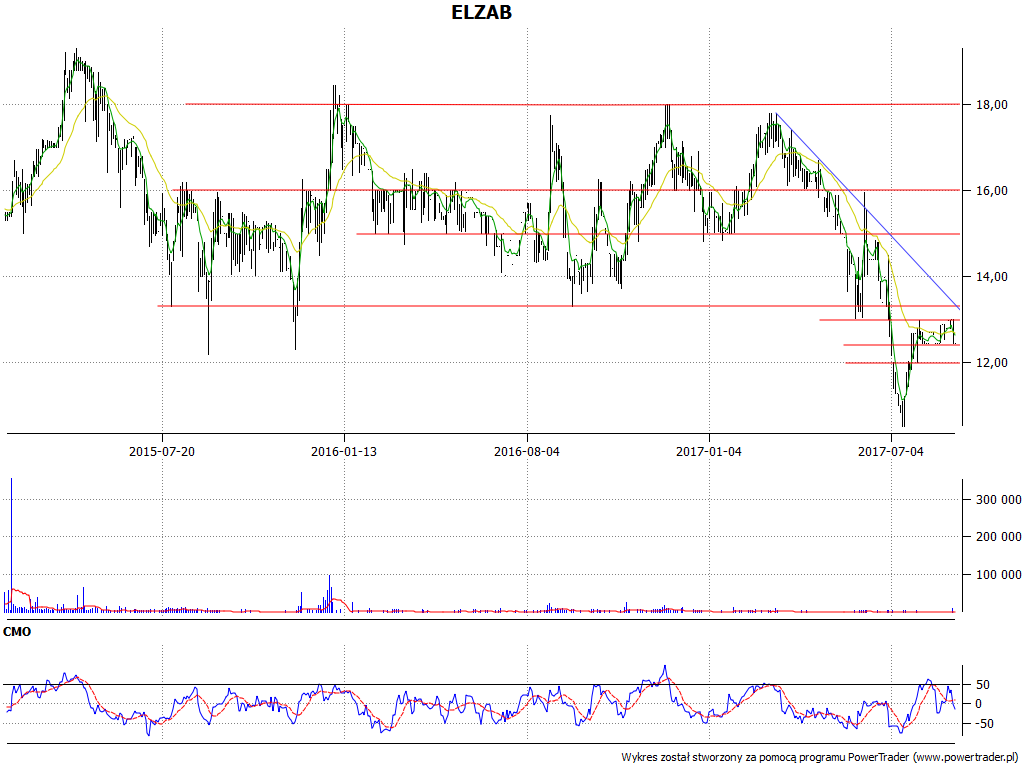The height and width of the screenshot is (768, 1024).
Task: Click the ELZAB chart title
Action: click(x=481, y=12)
